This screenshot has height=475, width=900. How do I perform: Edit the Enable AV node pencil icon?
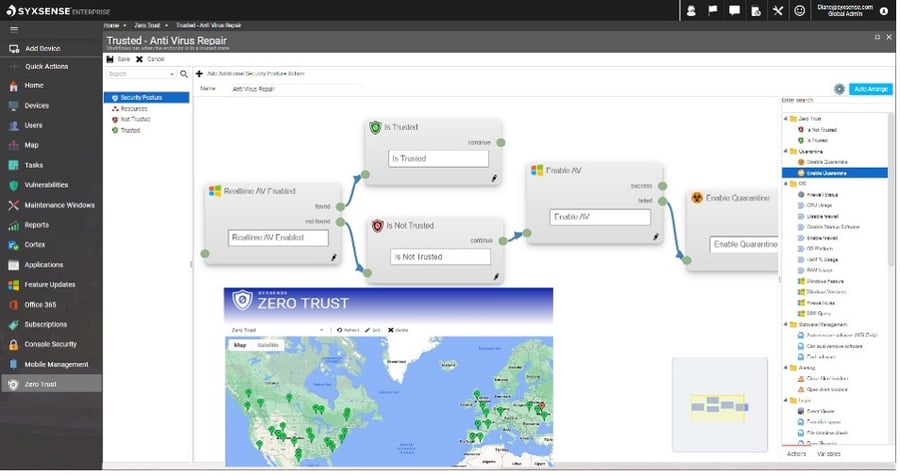coord(655,237)
